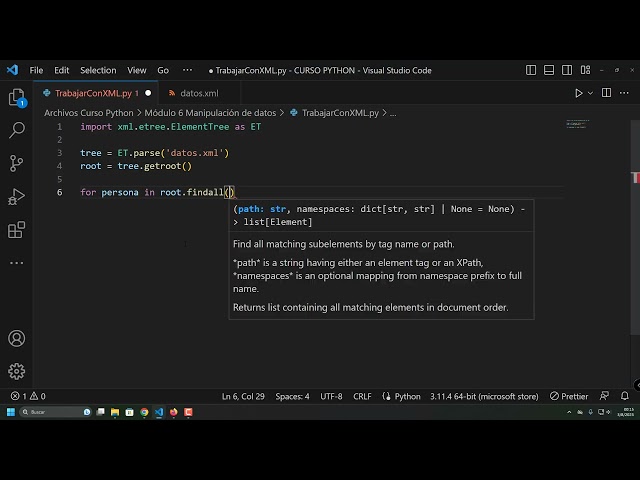Open the Source Control view
The image size is (640, 480).
(16, 163)
